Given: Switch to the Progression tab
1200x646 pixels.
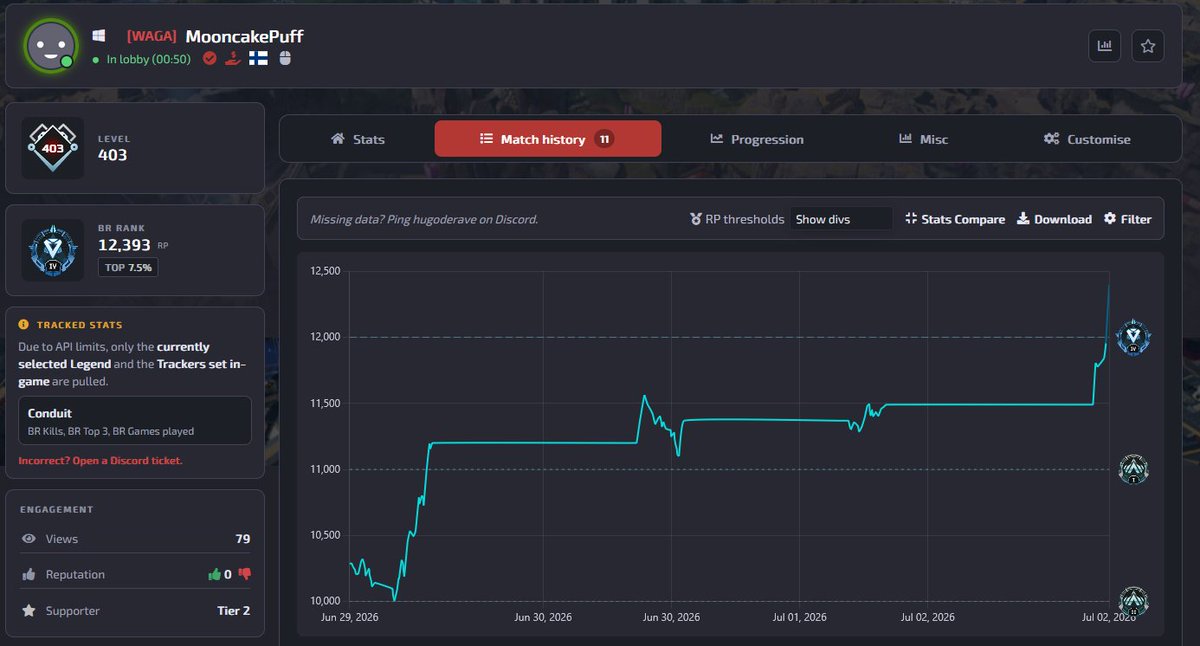Looking at the screenshot, I should [757, 139].
